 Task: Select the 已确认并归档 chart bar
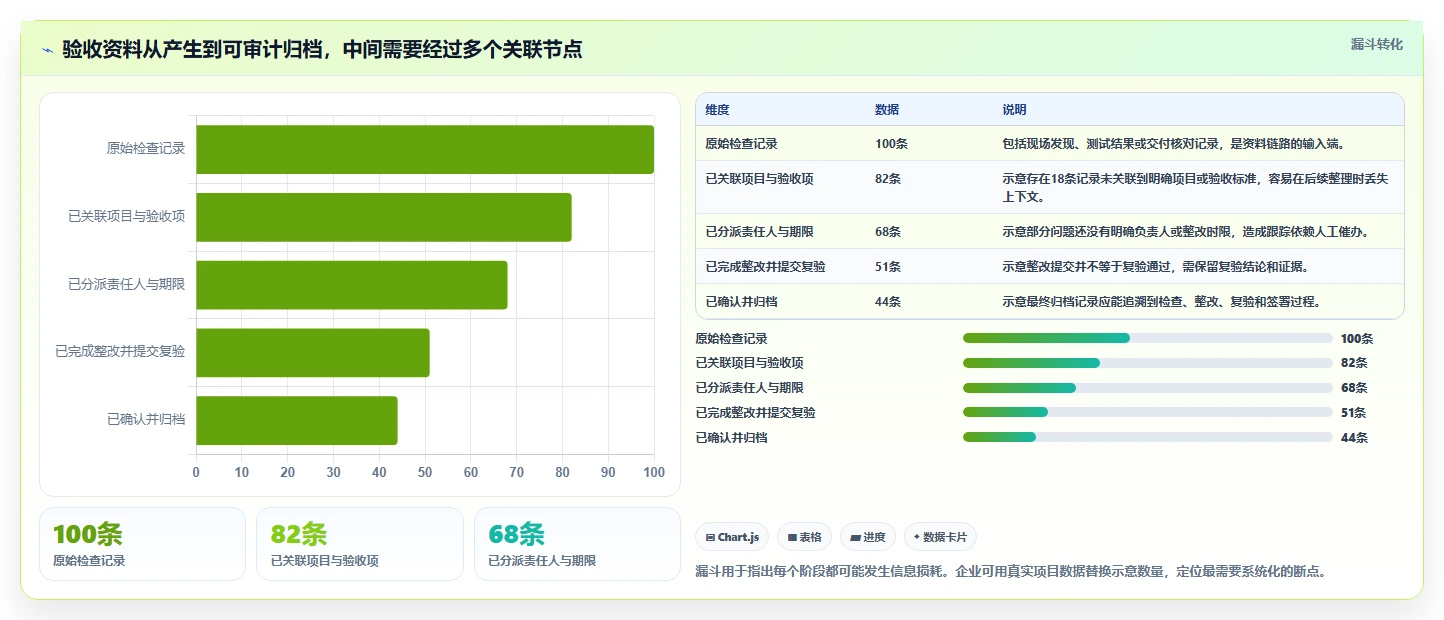(x=297, y=420)
